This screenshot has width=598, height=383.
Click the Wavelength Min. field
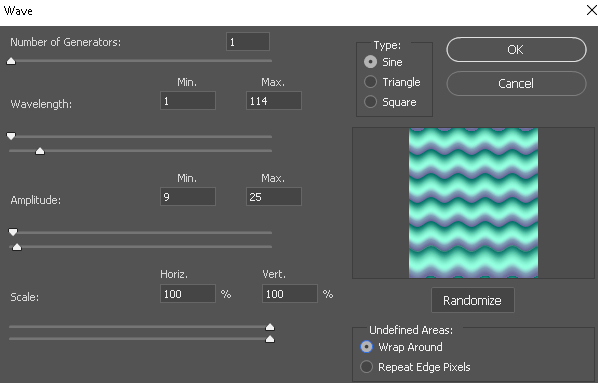click(188, 101)
